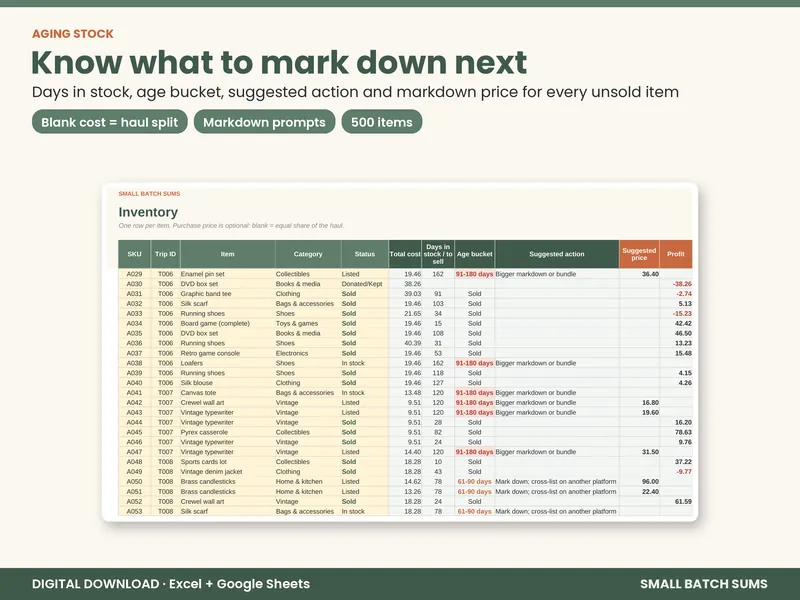Click '61-90 days' age bucket in row A050
Screen dimensions: 800x600
tap(474, 482)
